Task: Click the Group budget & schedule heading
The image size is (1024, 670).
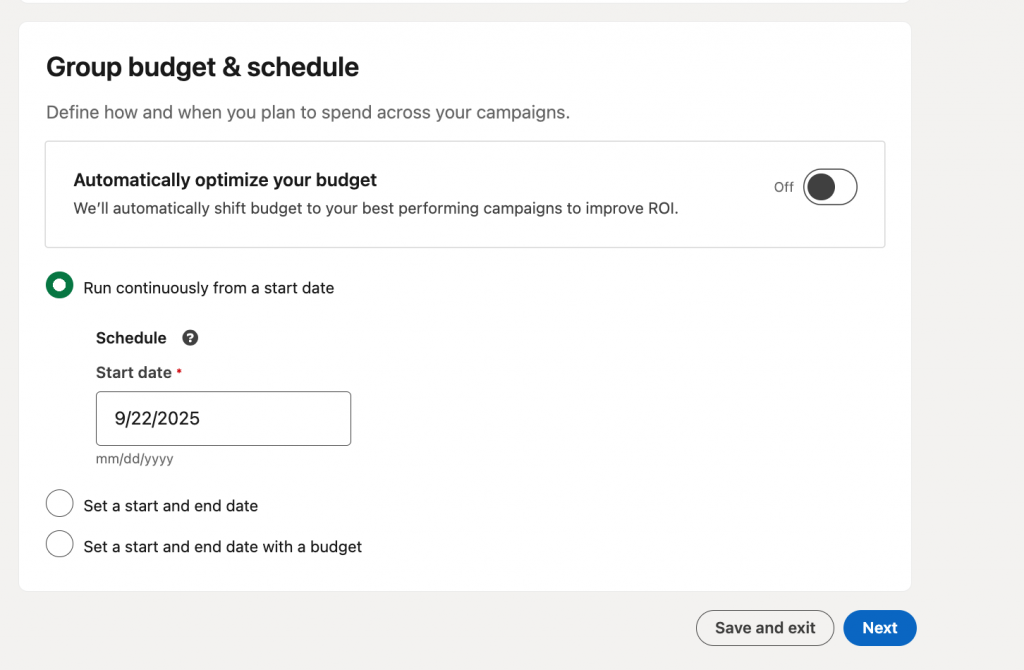Action: point(202,67)
